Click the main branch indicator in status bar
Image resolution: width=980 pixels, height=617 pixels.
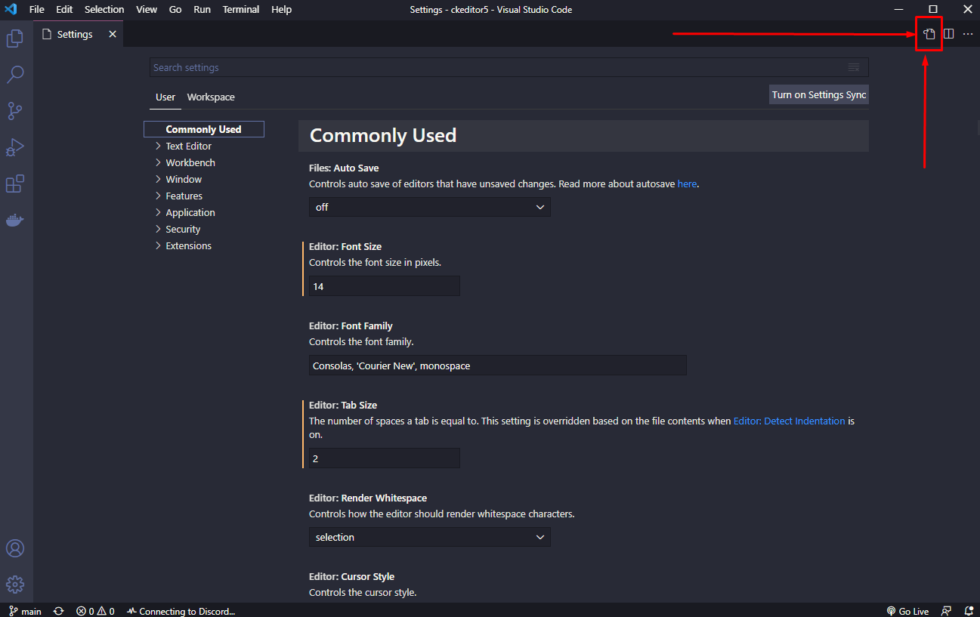(25, 611)
